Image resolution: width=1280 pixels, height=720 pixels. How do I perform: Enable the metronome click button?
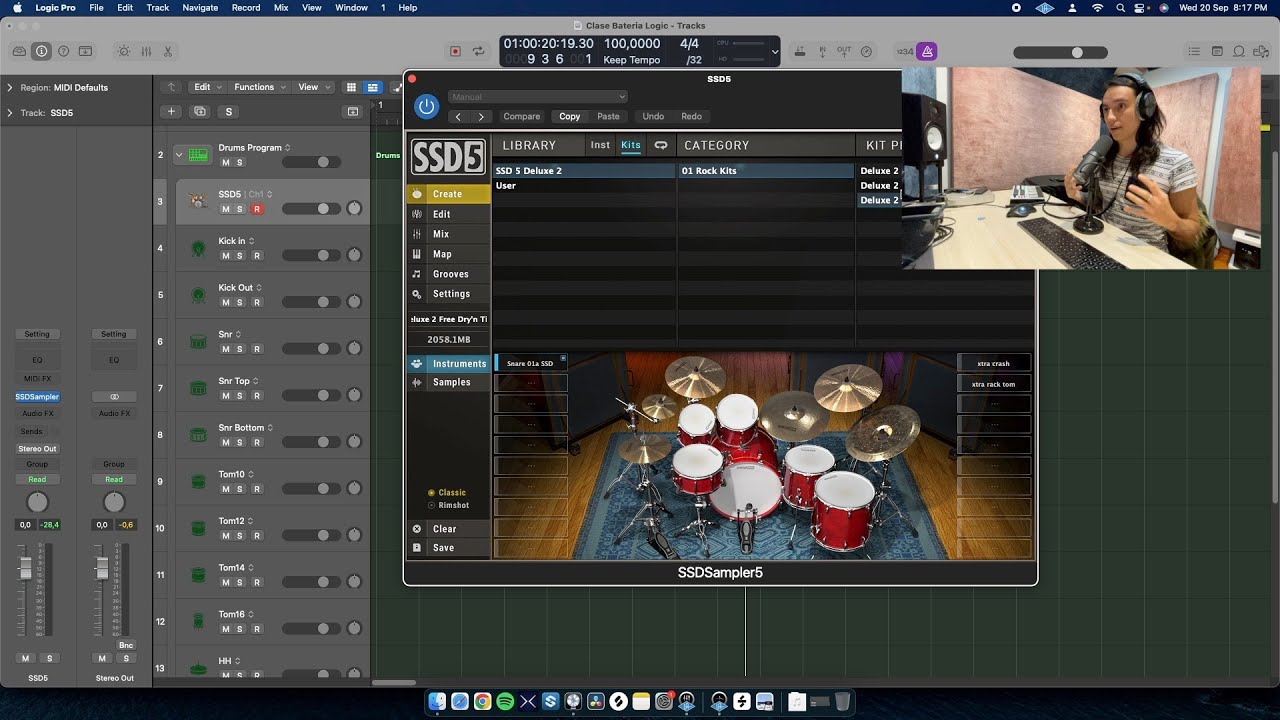coord(927,51)
